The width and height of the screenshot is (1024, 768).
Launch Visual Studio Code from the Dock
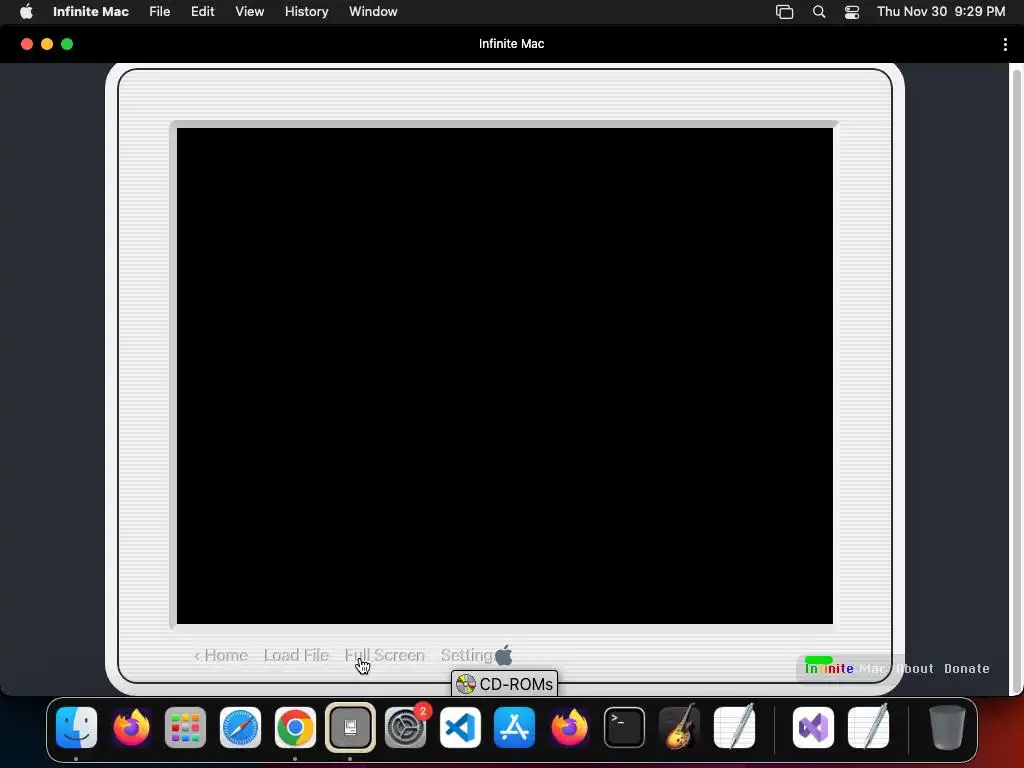(460, 727)
